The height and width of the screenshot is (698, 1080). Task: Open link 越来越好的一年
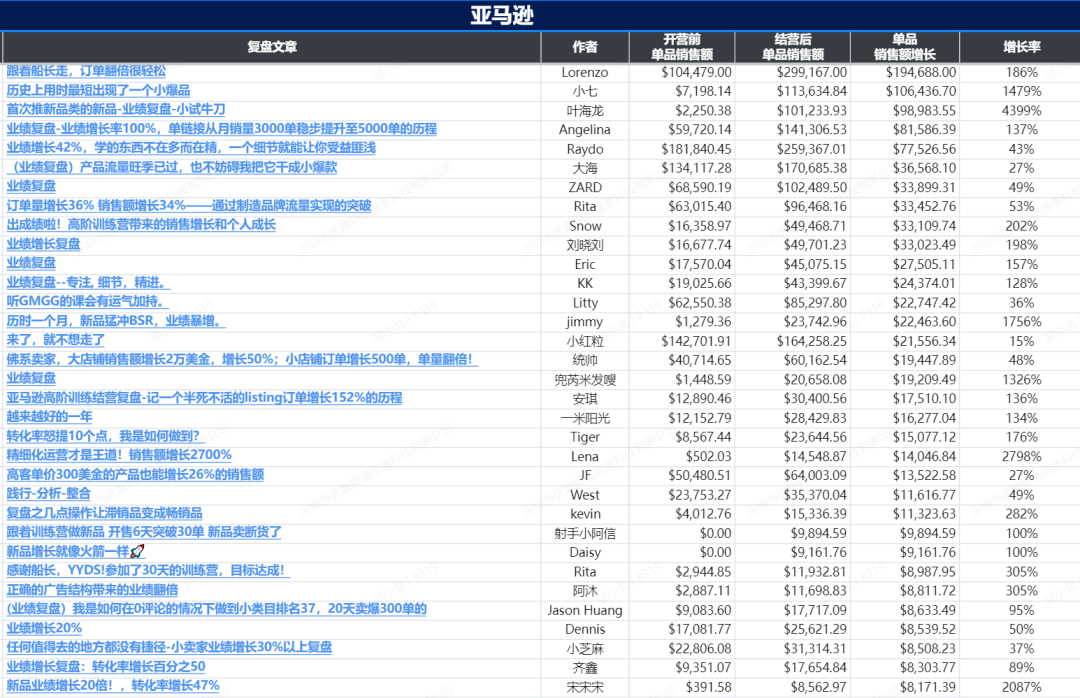tap(49, 417)
